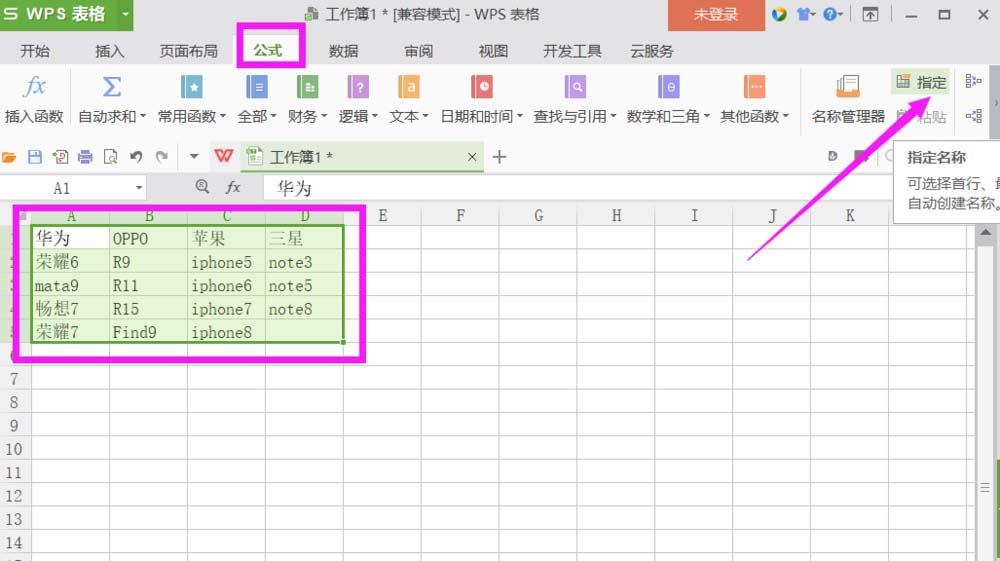Select cell containing 苹果

[226, 238]
